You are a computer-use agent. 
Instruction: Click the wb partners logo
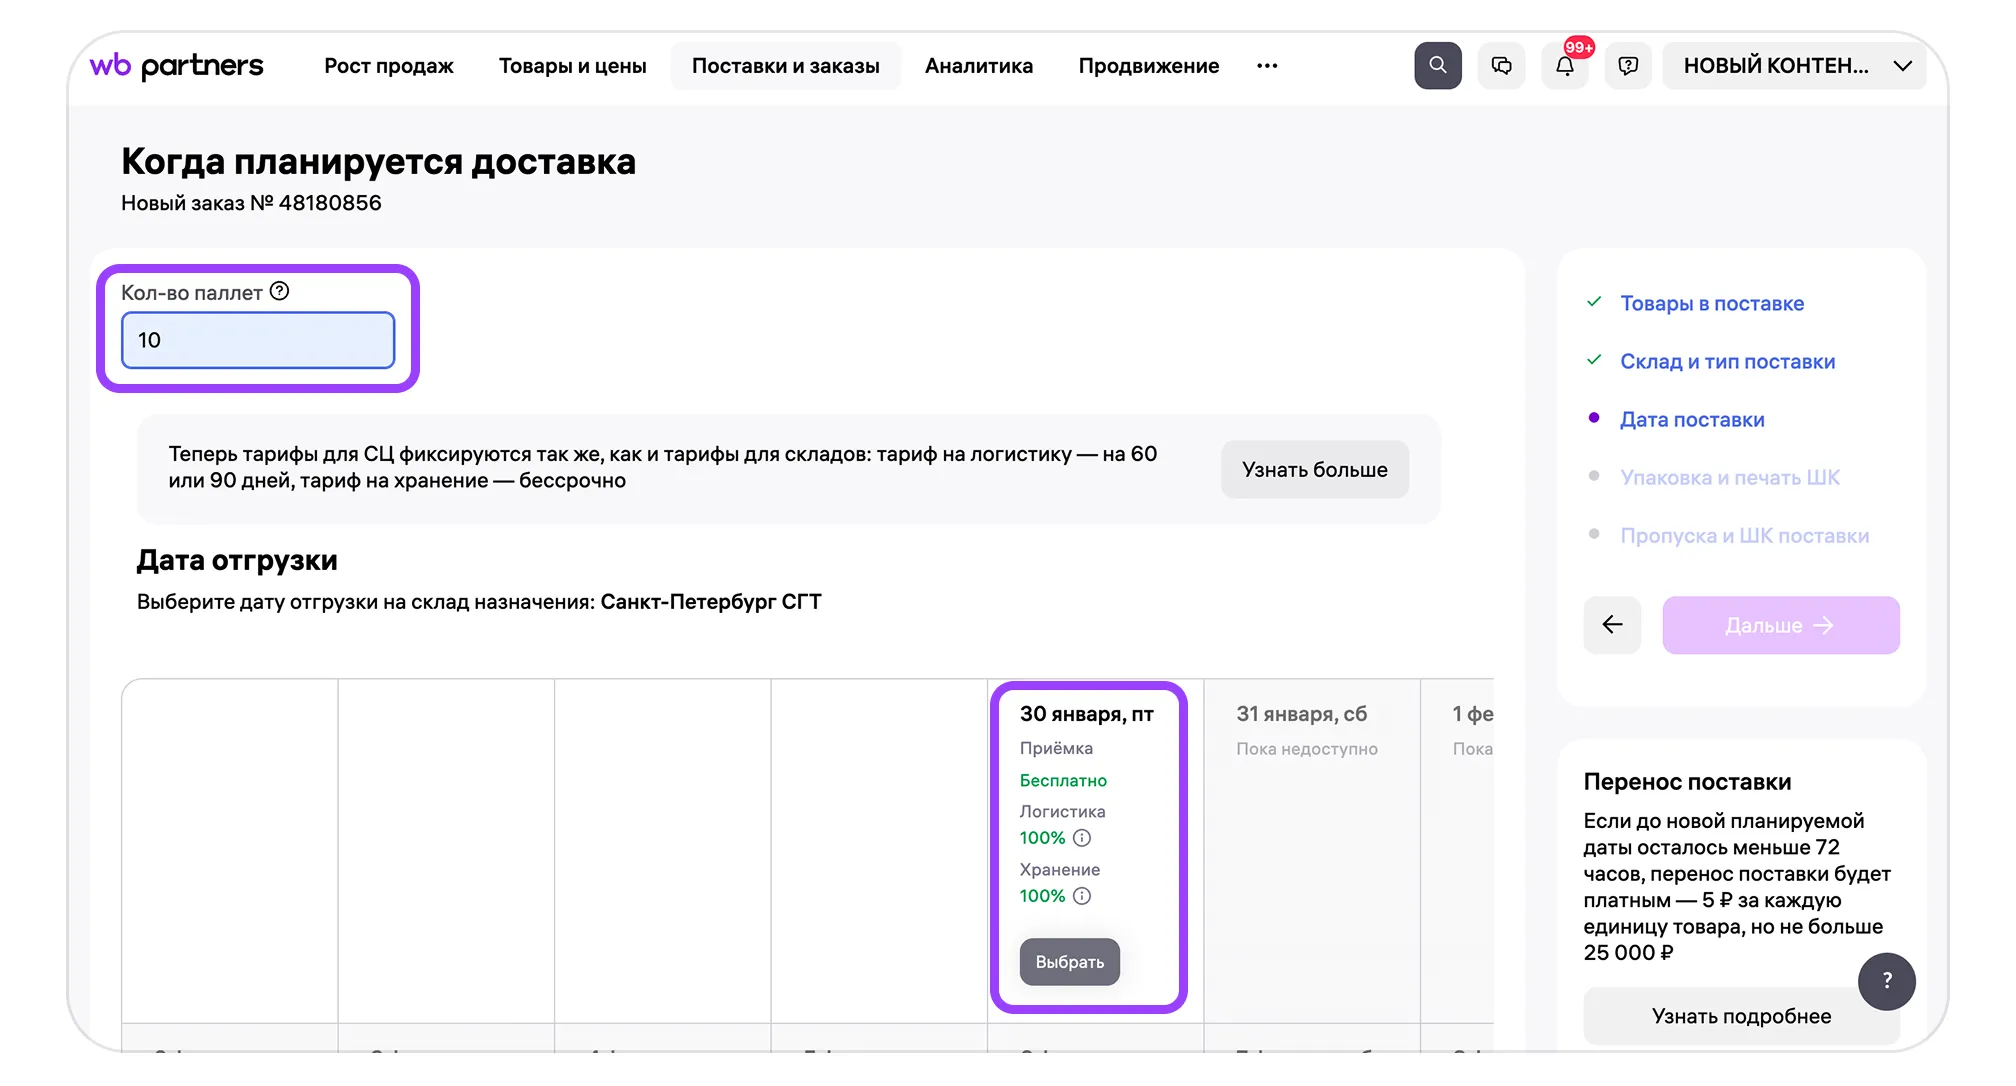pyautogui.click(x=177, y=66)
